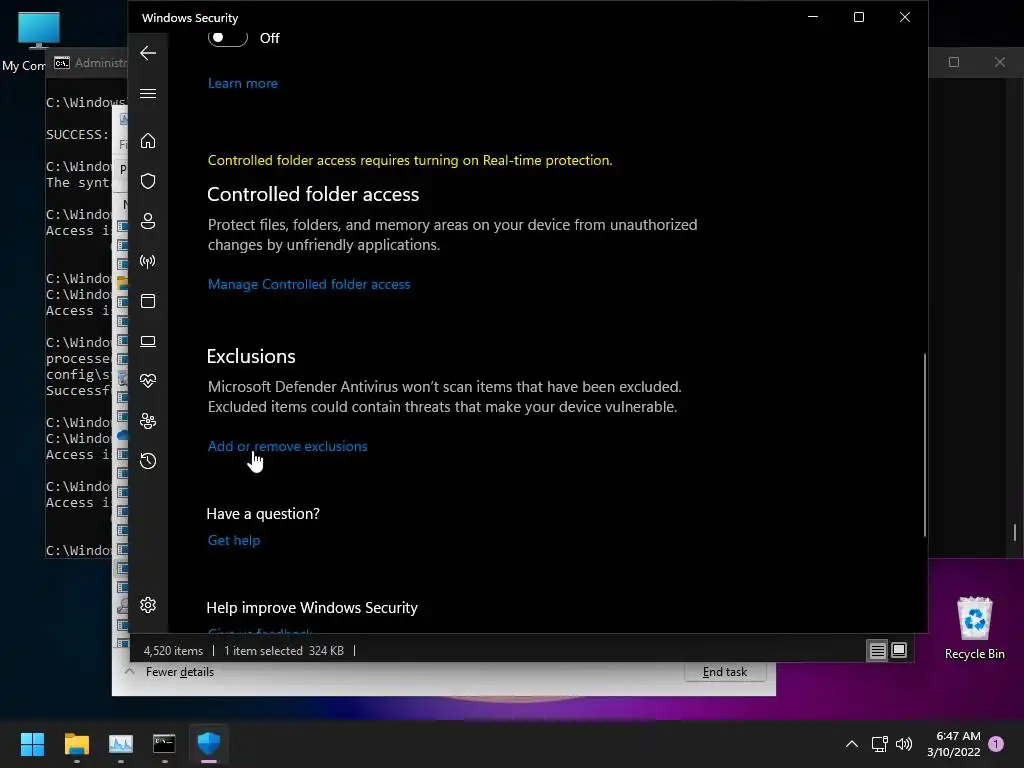The height and width of the screenshot is (768, 1024).
Task: Show hidden system tray icons chevron
Action: tap(852, 744)
